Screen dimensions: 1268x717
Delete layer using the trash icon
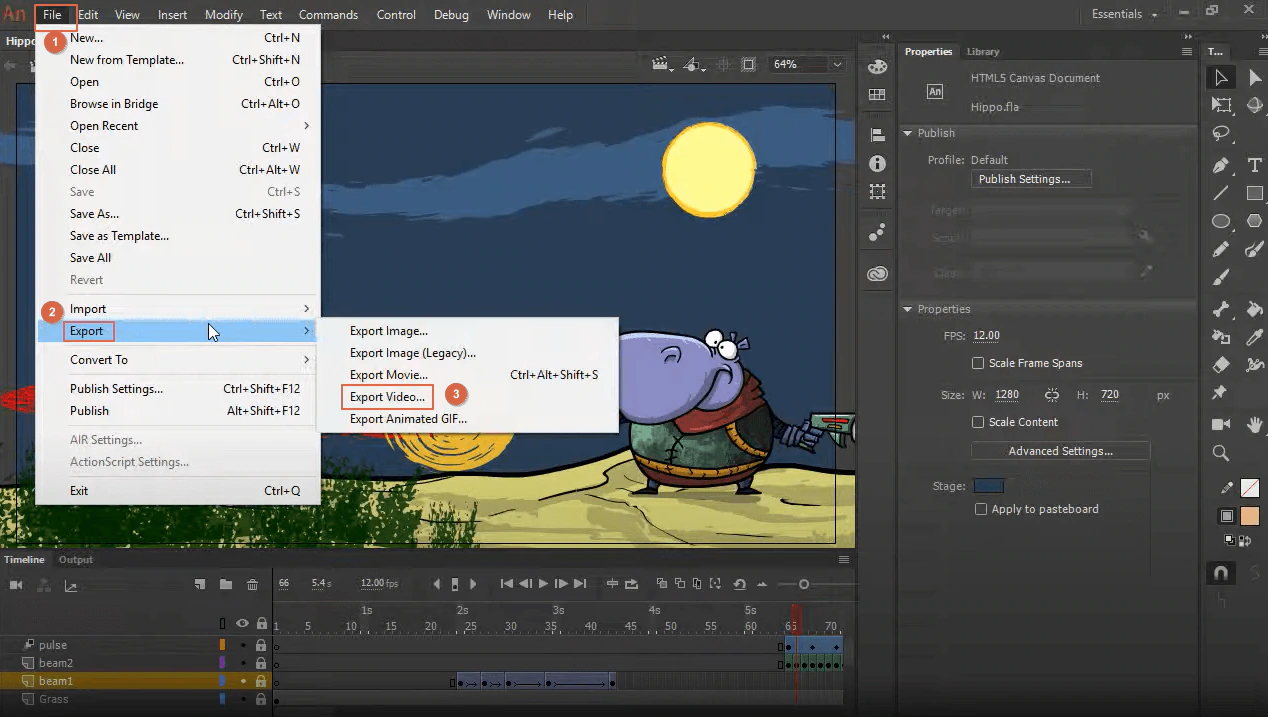[252, 584]
